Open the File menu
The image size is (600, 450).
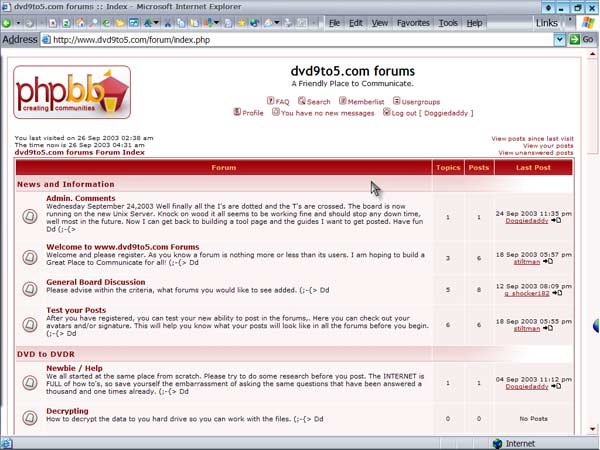(x=334, y=23)
